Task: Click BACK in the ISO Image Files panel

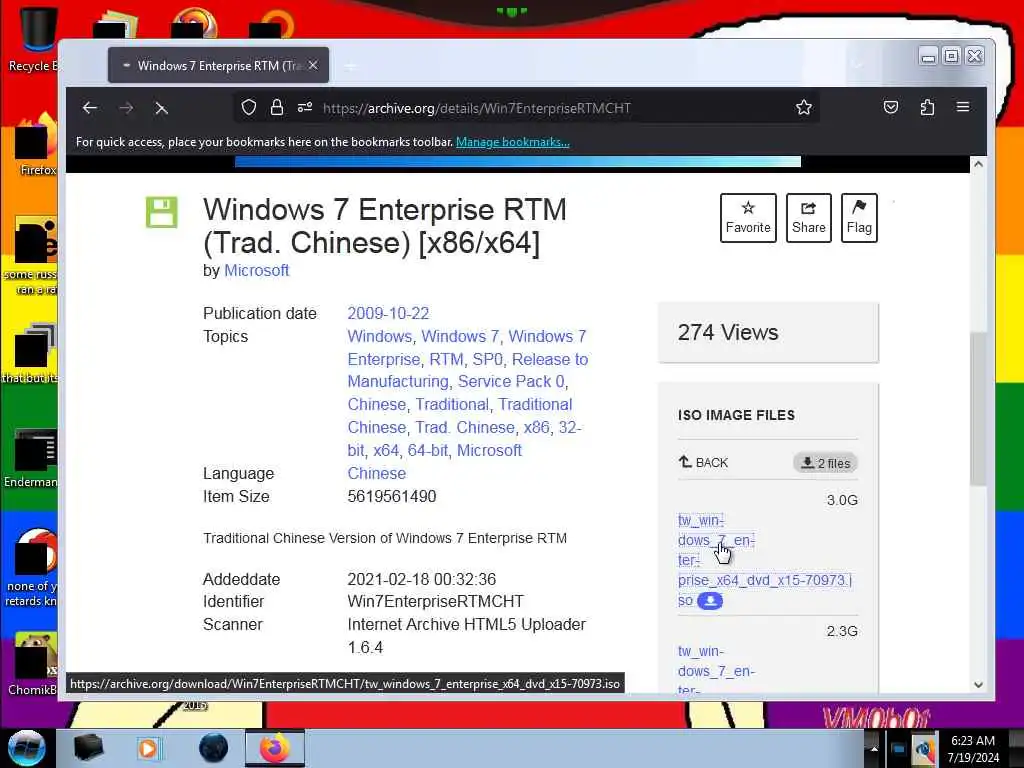Action: [x=703, y=462]
